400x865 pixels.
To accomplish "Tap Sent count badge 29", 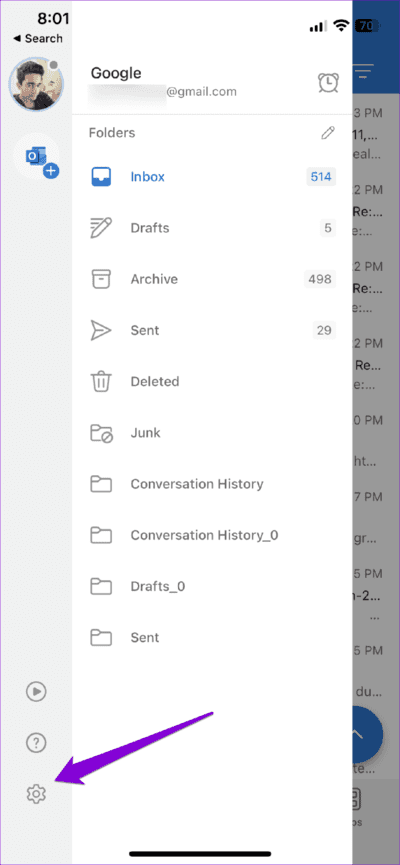I will 324,330.
